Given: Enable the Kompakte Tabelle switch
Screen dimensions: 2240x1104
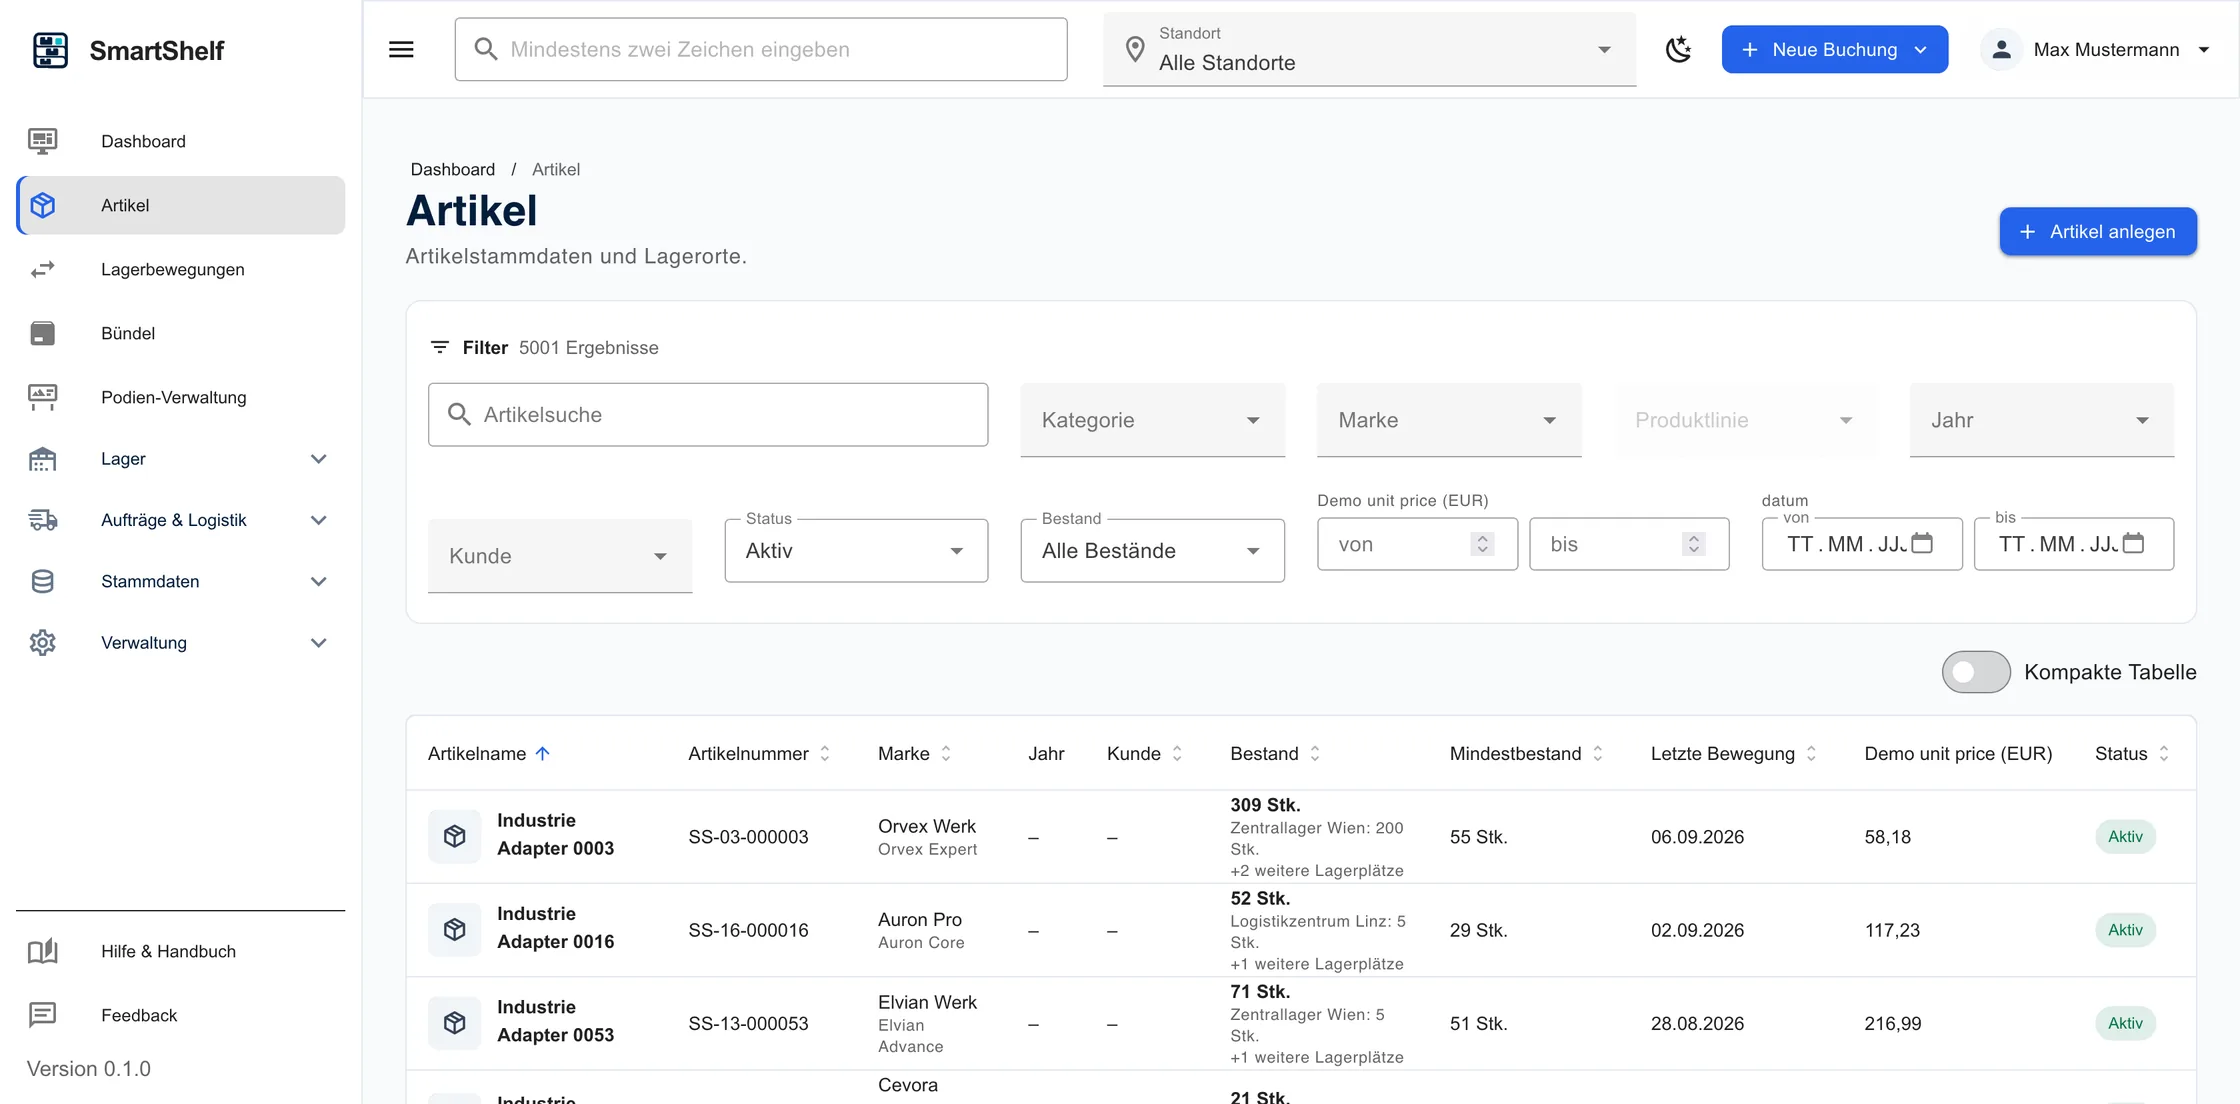Looking at the screenshot, I should 1976,672.
